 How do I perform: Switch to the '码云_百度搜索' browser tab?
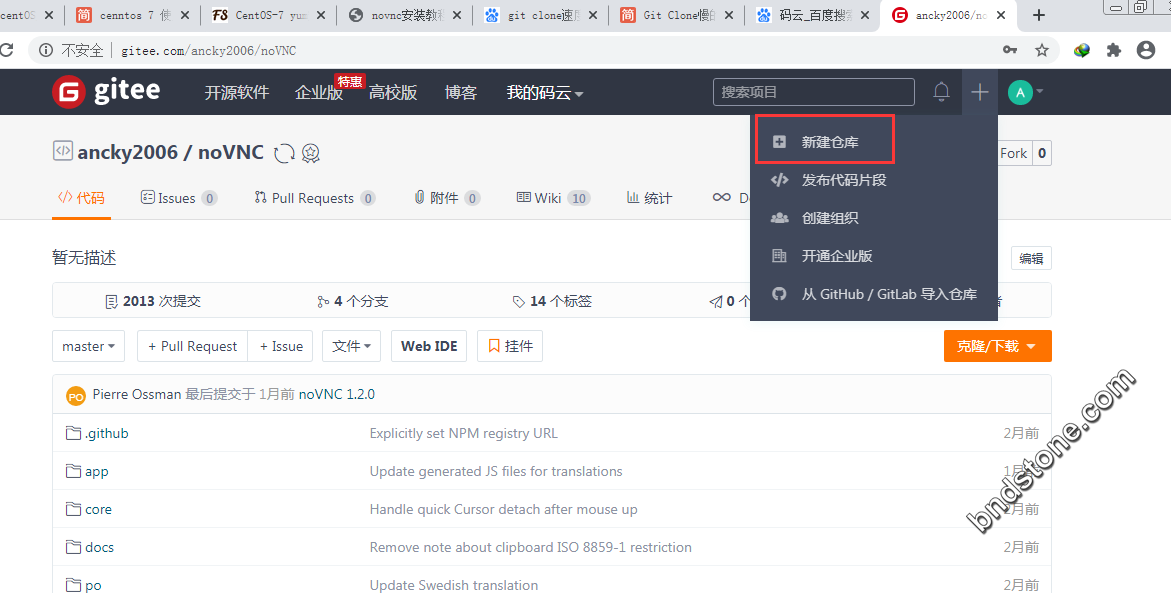pos(812,15)
